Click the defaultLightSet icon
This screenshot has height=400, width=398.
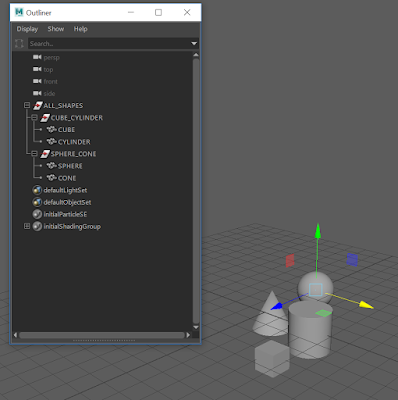click(37, 190)
